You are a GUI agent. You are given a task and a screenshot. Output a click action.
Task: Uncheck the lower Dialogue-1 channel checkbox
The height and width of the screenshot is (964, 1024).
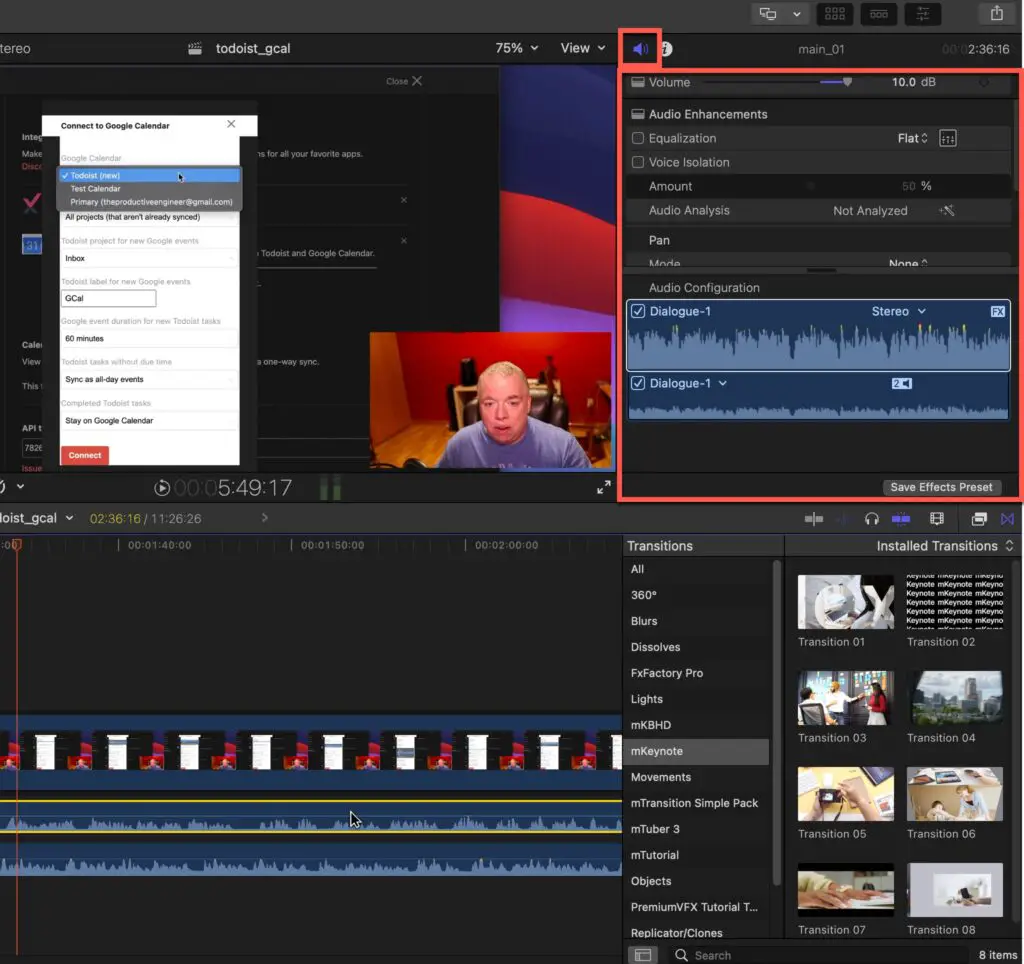click(x=638, y=383)
